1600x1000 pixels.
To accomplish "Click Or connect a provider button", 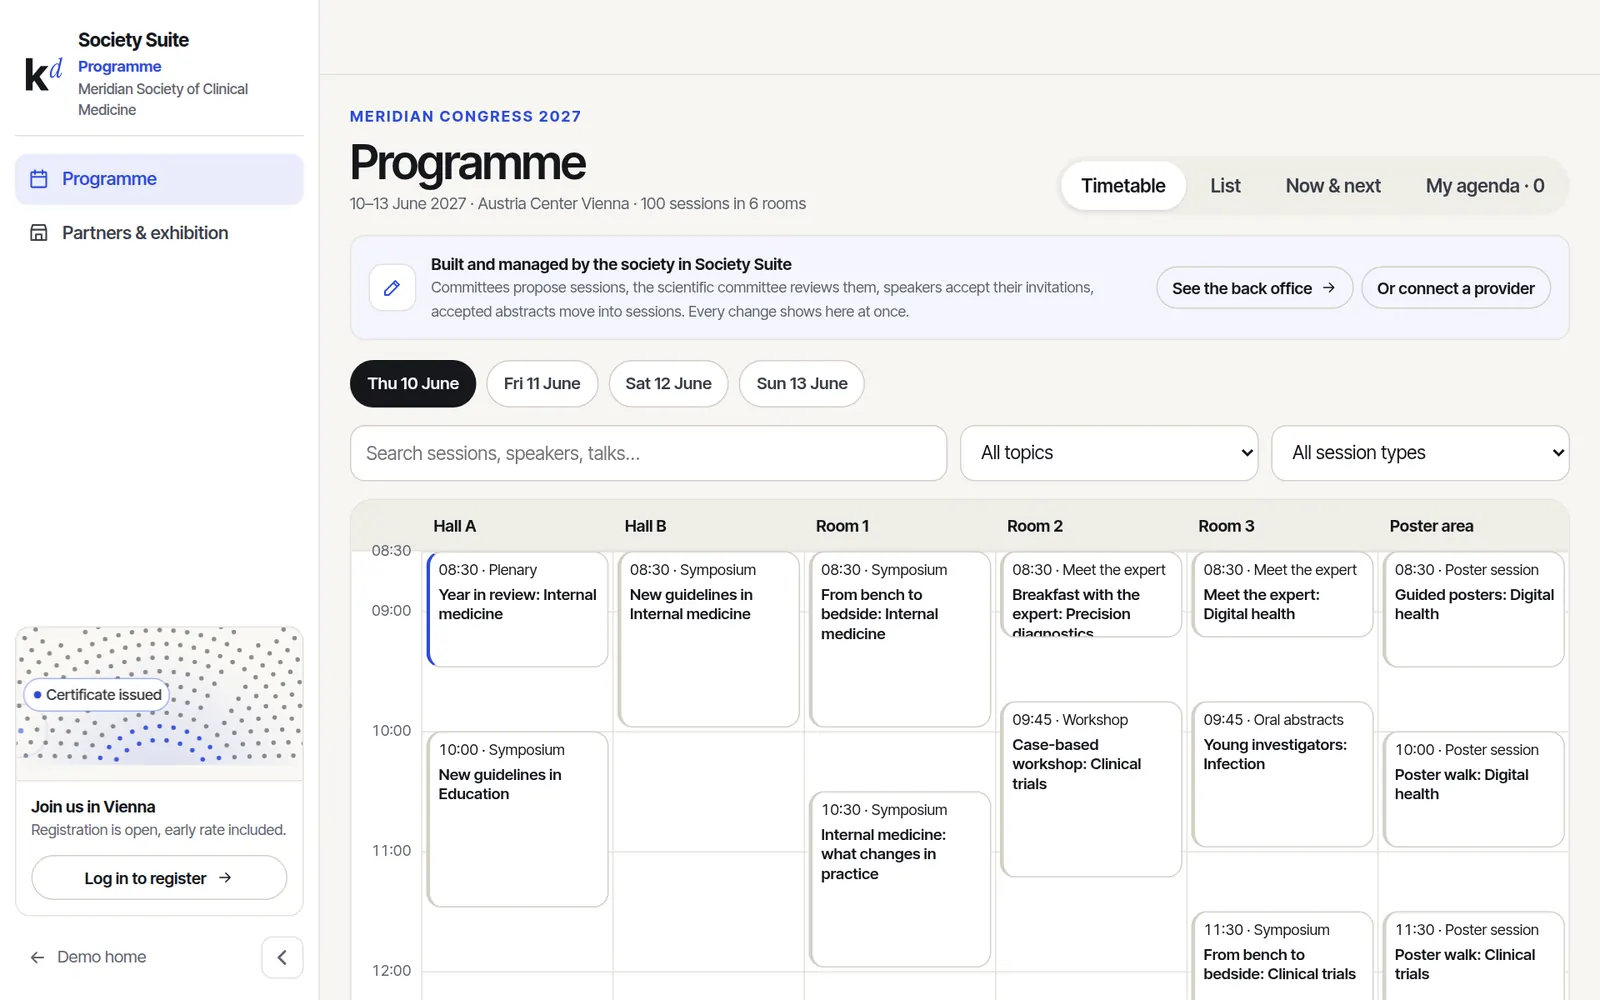I will coord(1455,288).
